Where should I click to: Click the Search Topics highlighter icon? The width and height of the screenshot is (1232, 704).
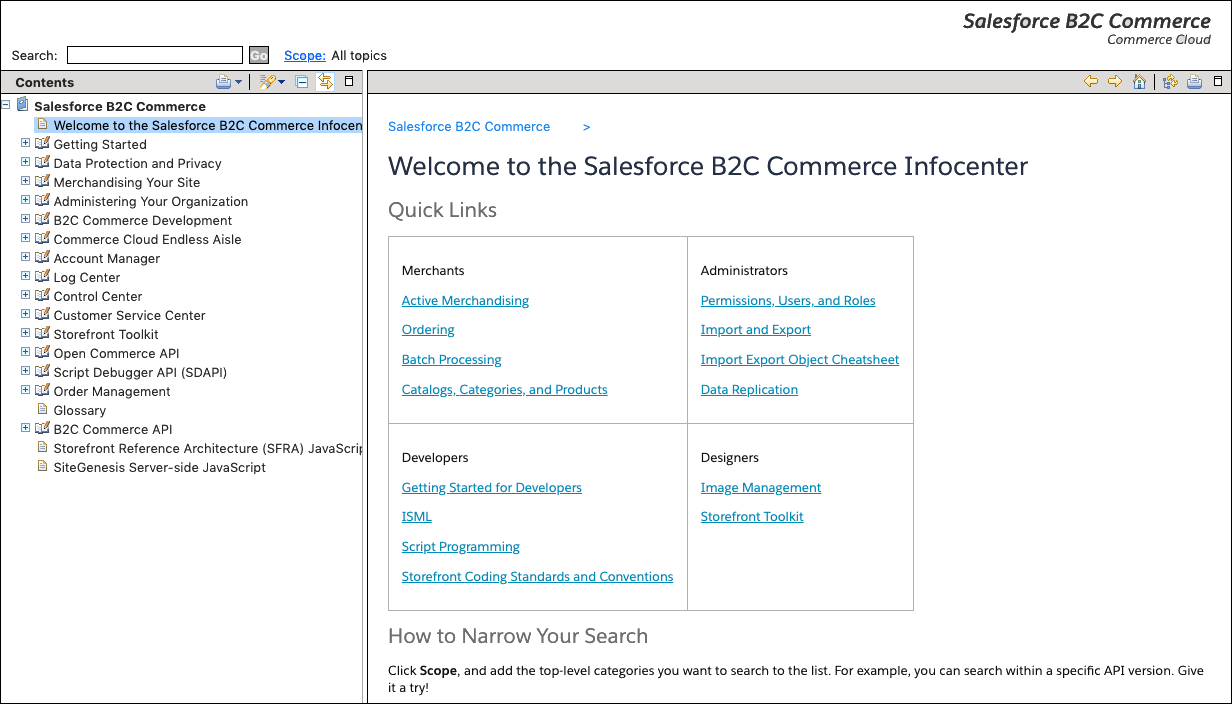pos(266,82)
